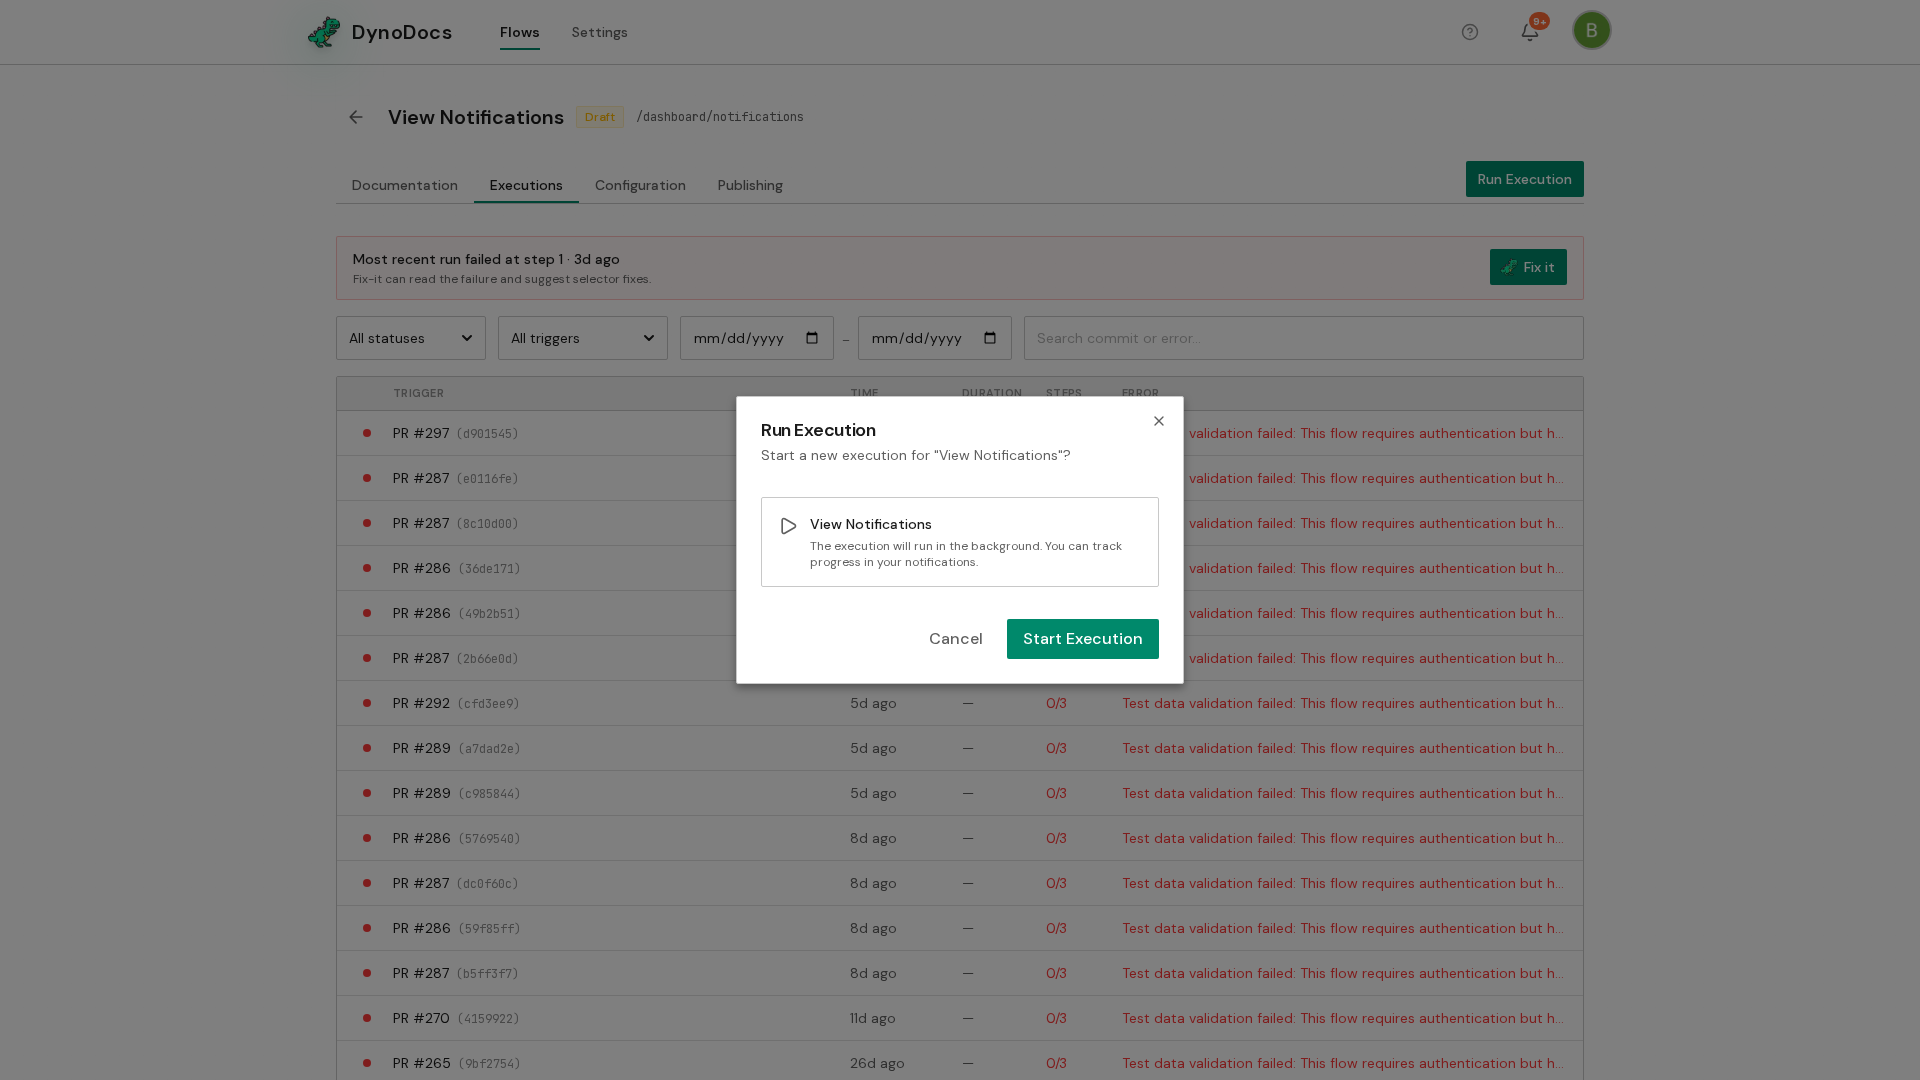Open the Settings navigation tab
Screen dimensions: 1920x1080
coord(600,32)
